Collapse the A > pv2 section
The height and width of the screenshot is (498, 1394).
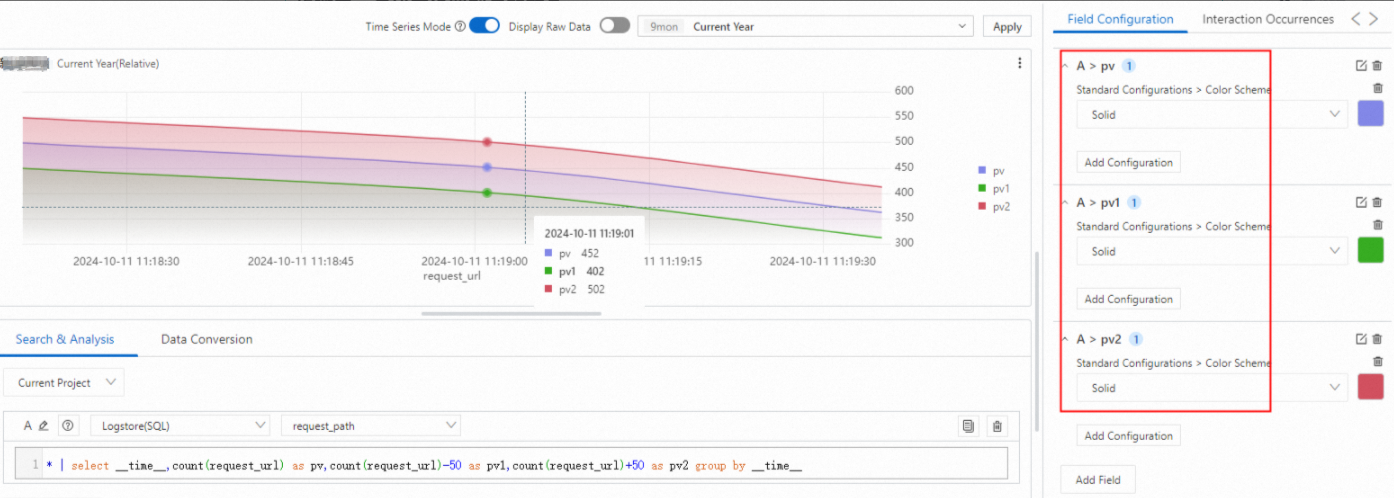point(1064,339)
